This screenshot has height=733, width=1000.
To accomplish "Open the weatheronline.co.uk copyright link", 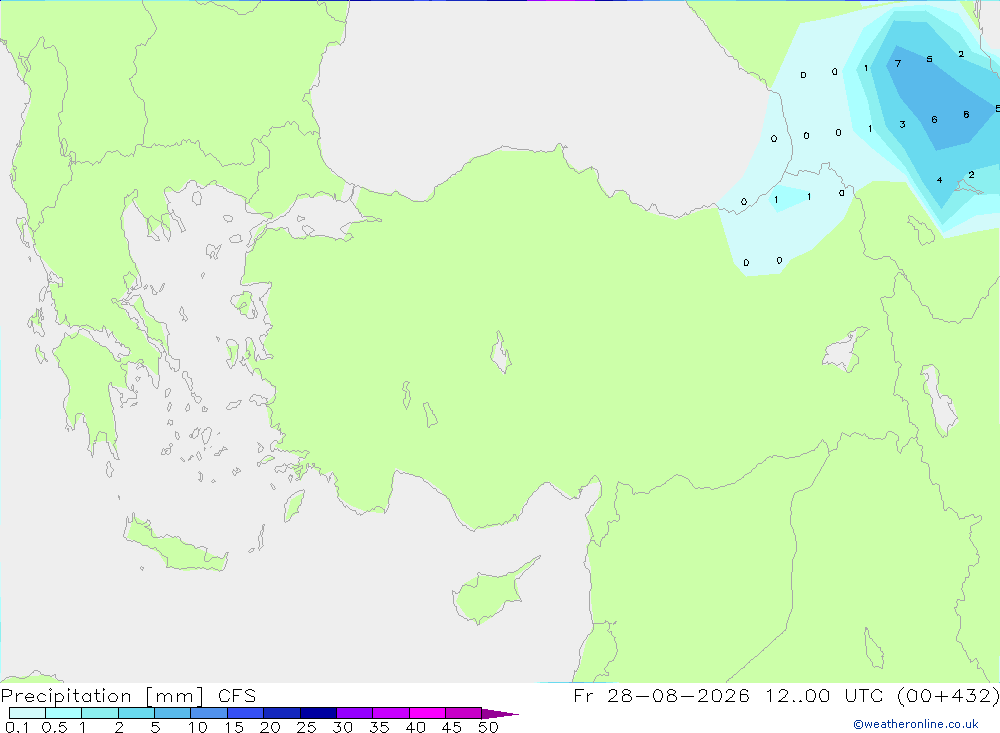I will click(916, 724).
